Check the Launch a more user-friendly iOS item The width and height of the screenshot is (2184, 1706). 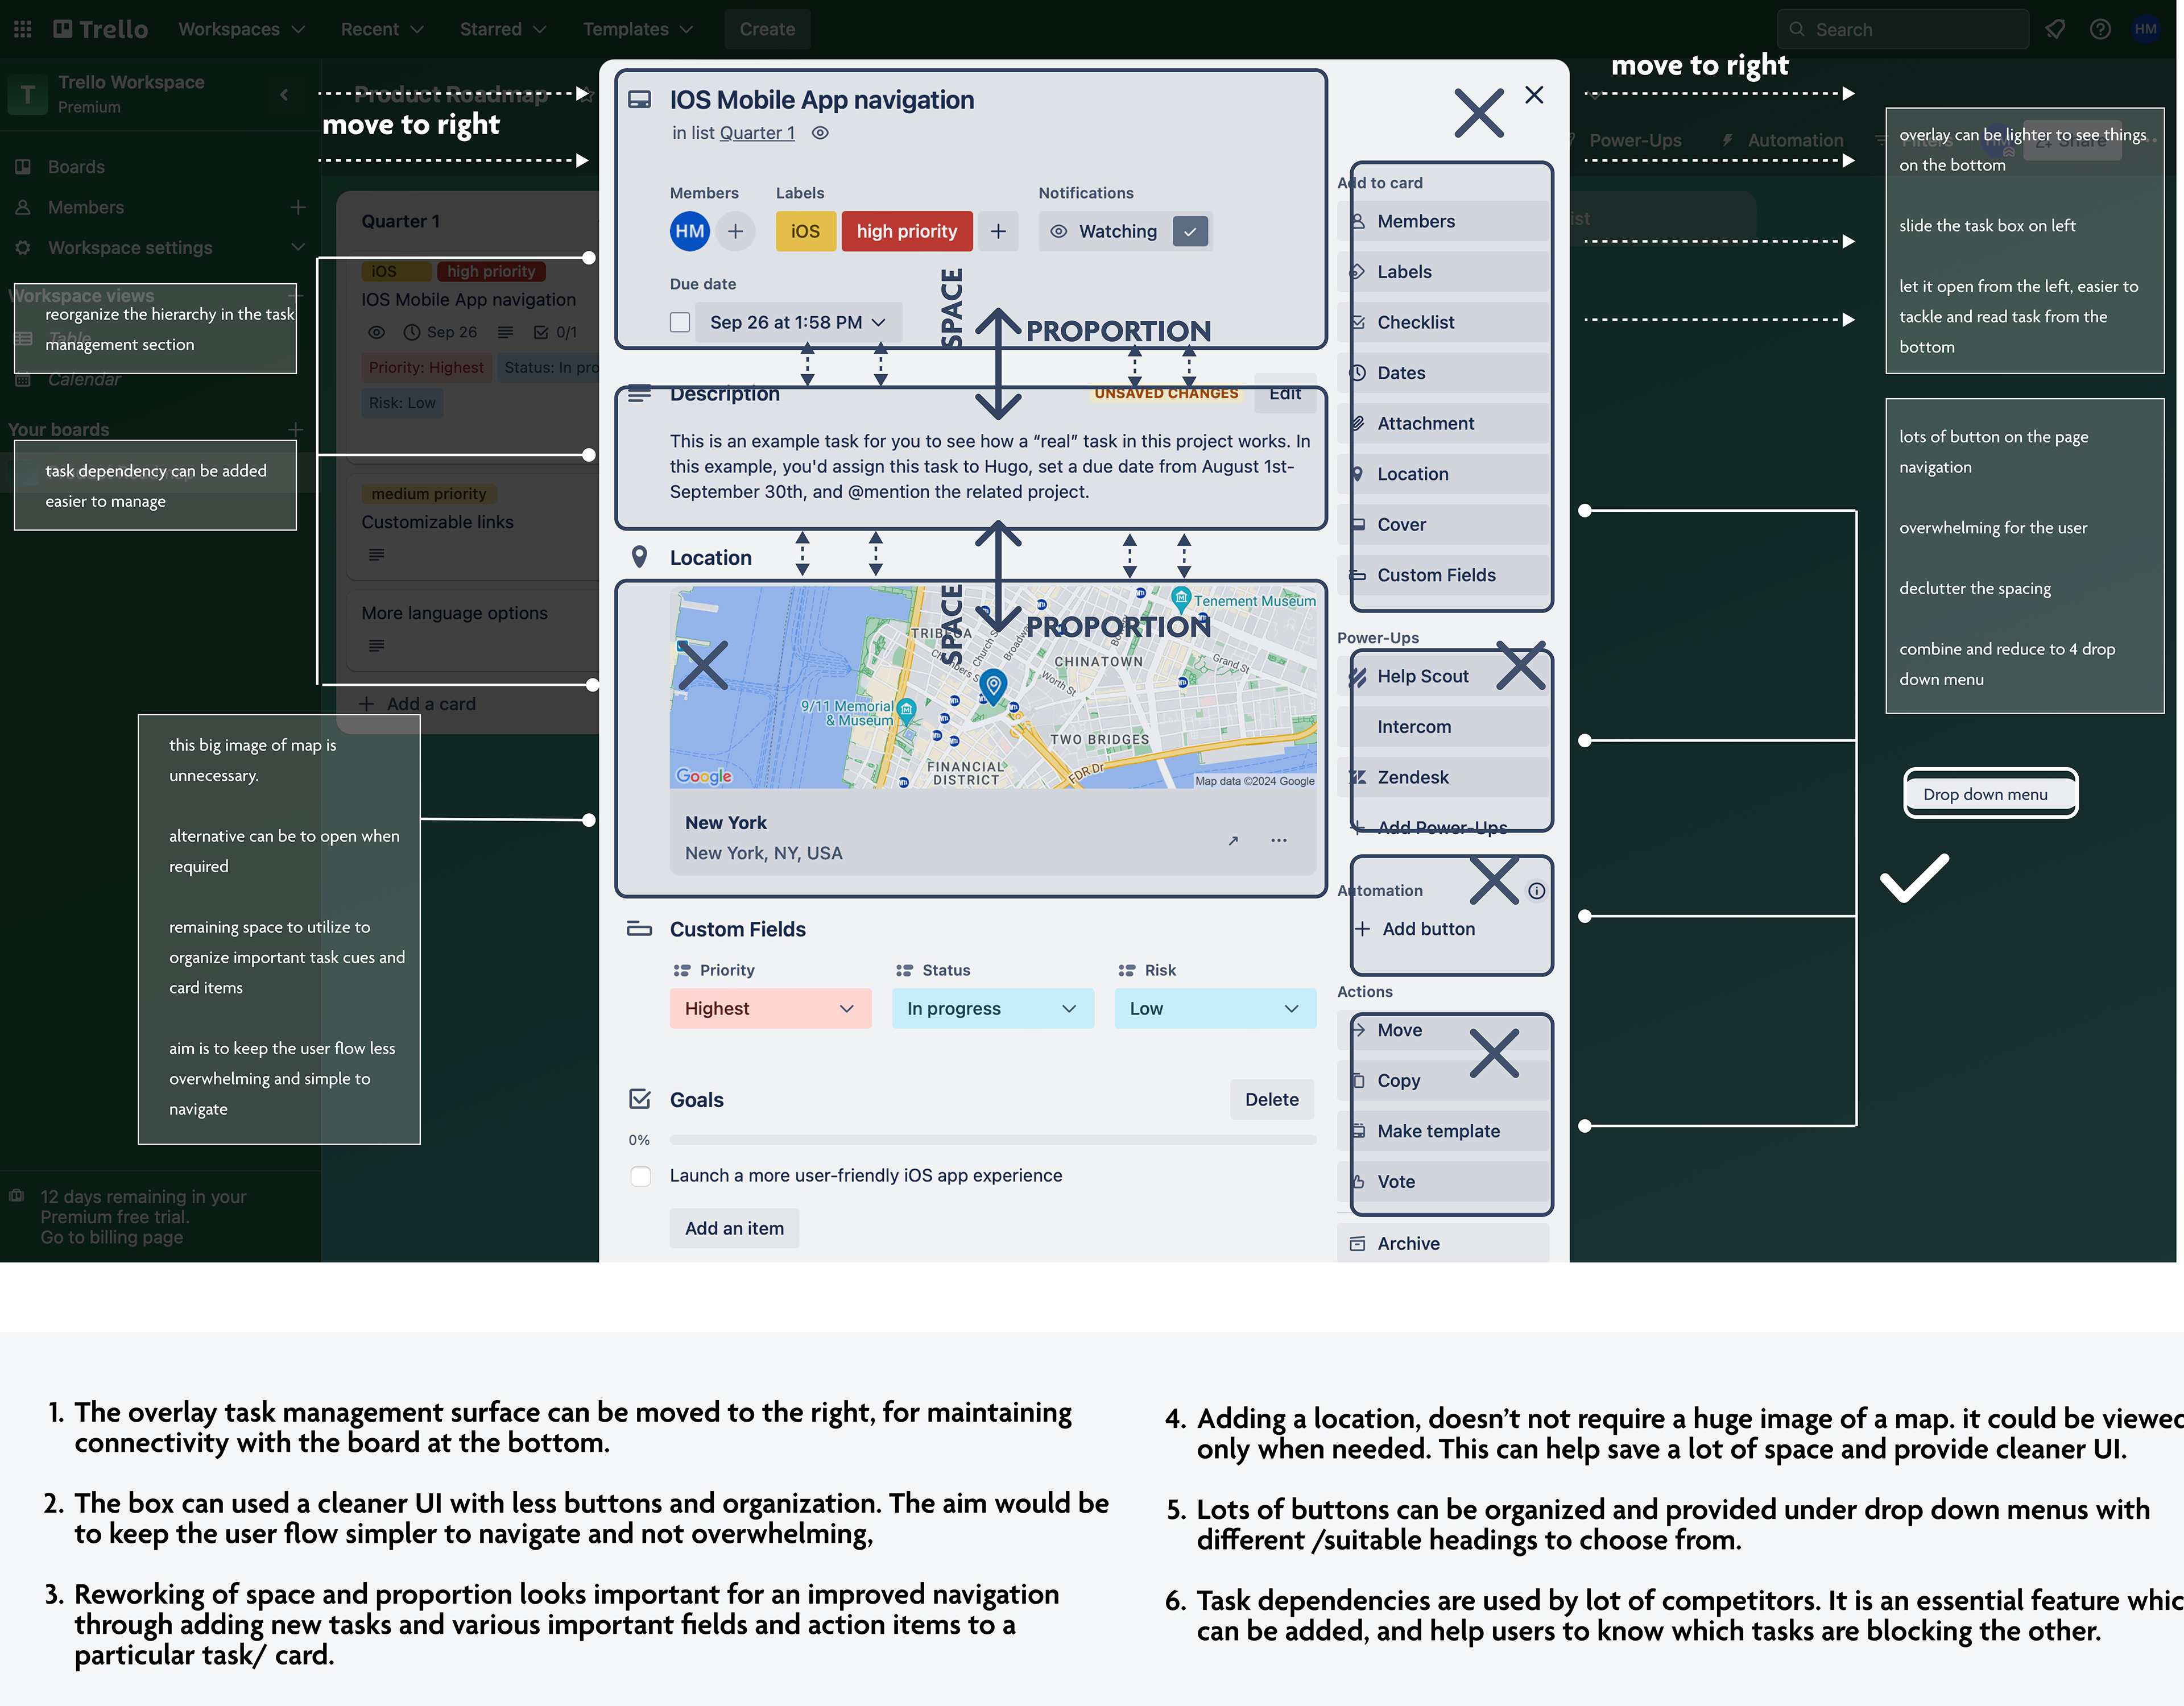click(641, 1176)
